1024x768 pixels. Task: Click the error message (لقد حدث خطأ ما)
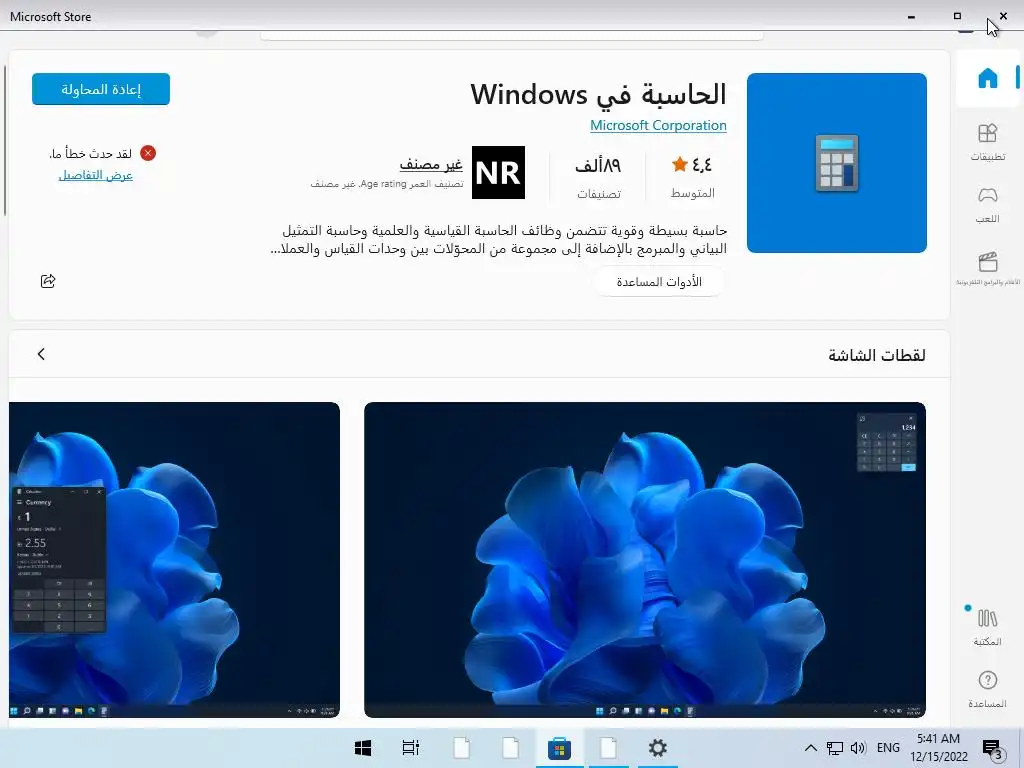pyautogui.click(x=91, y=153)
